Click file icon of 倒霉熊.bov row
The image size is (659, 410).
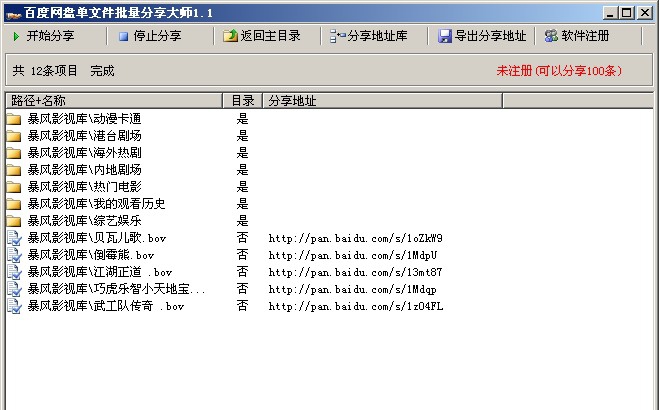(14, 255)
